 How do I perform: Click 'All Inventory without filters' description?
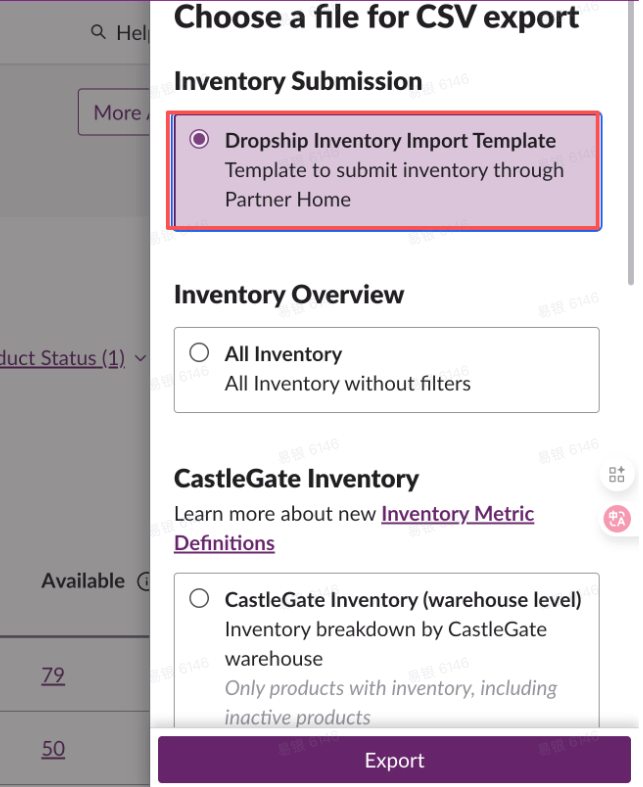click(347, 383)
